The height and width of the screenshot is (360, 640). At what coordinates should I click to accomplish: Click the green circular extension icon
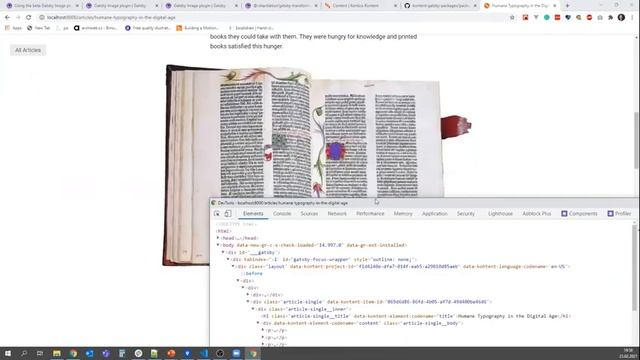(547, 18)
